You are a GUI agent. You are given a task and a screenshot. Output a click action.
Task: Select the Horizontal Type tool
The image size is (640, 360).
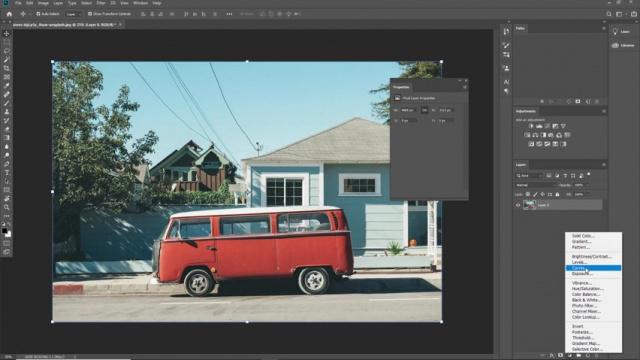[7, 173]
